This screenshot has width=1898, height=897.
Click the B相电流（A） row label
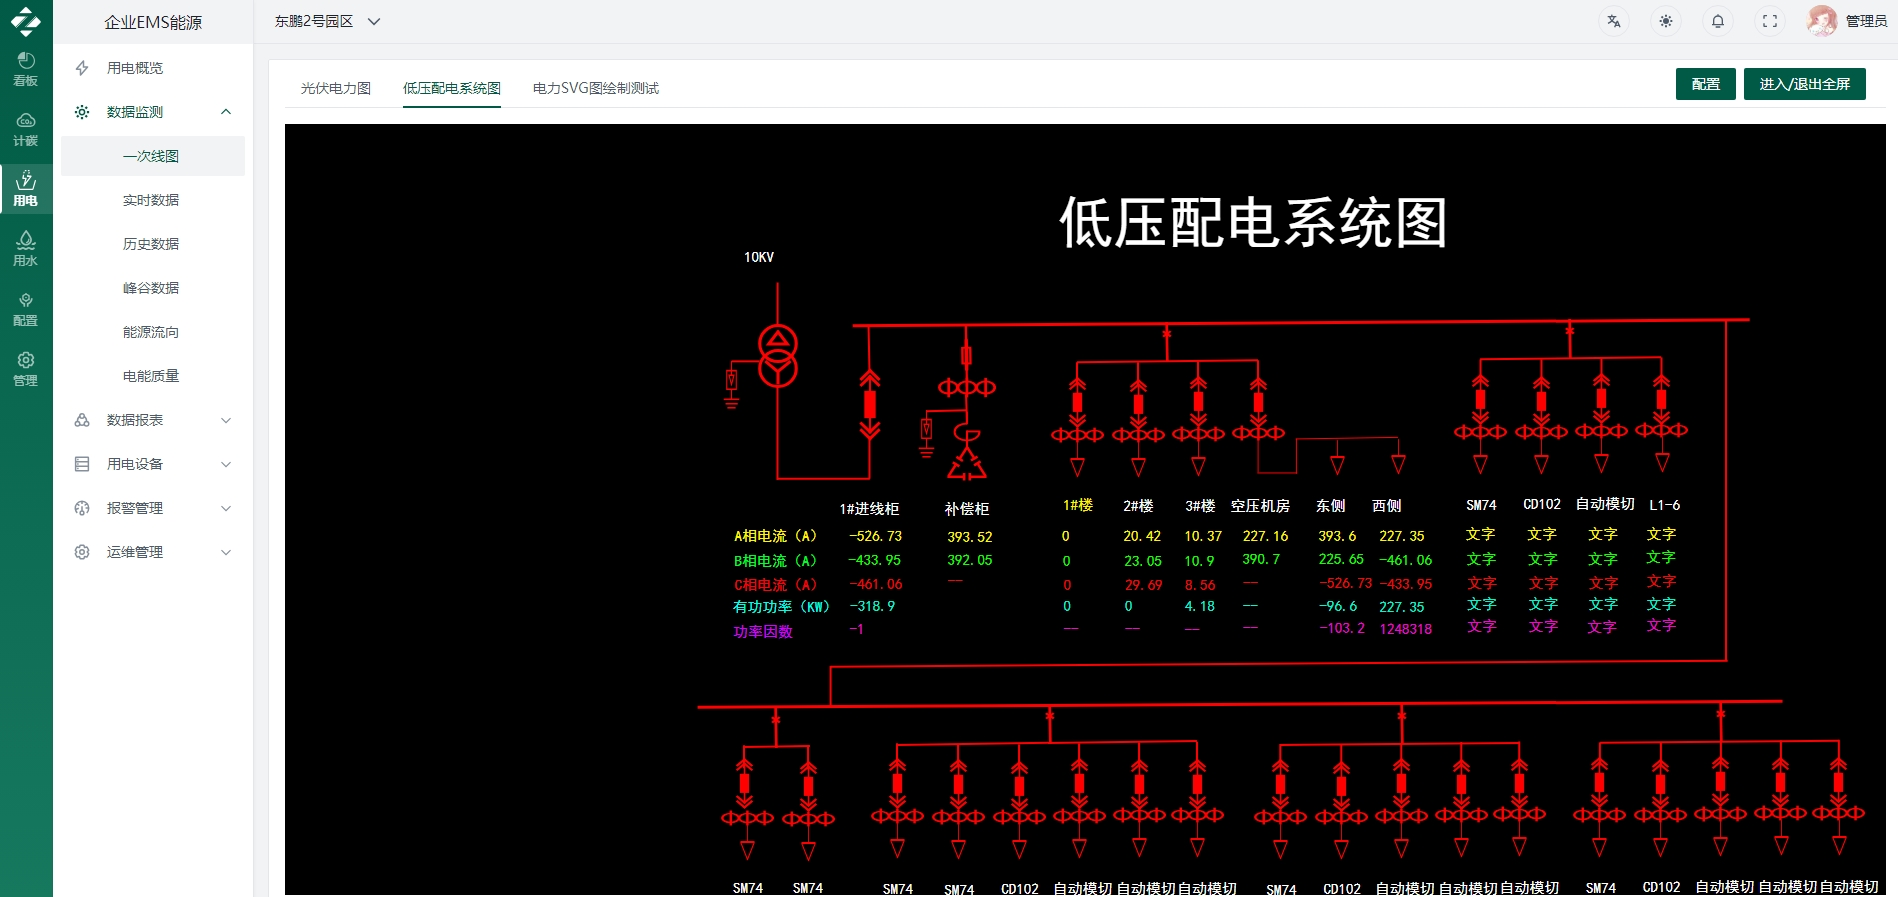(776, 561)
